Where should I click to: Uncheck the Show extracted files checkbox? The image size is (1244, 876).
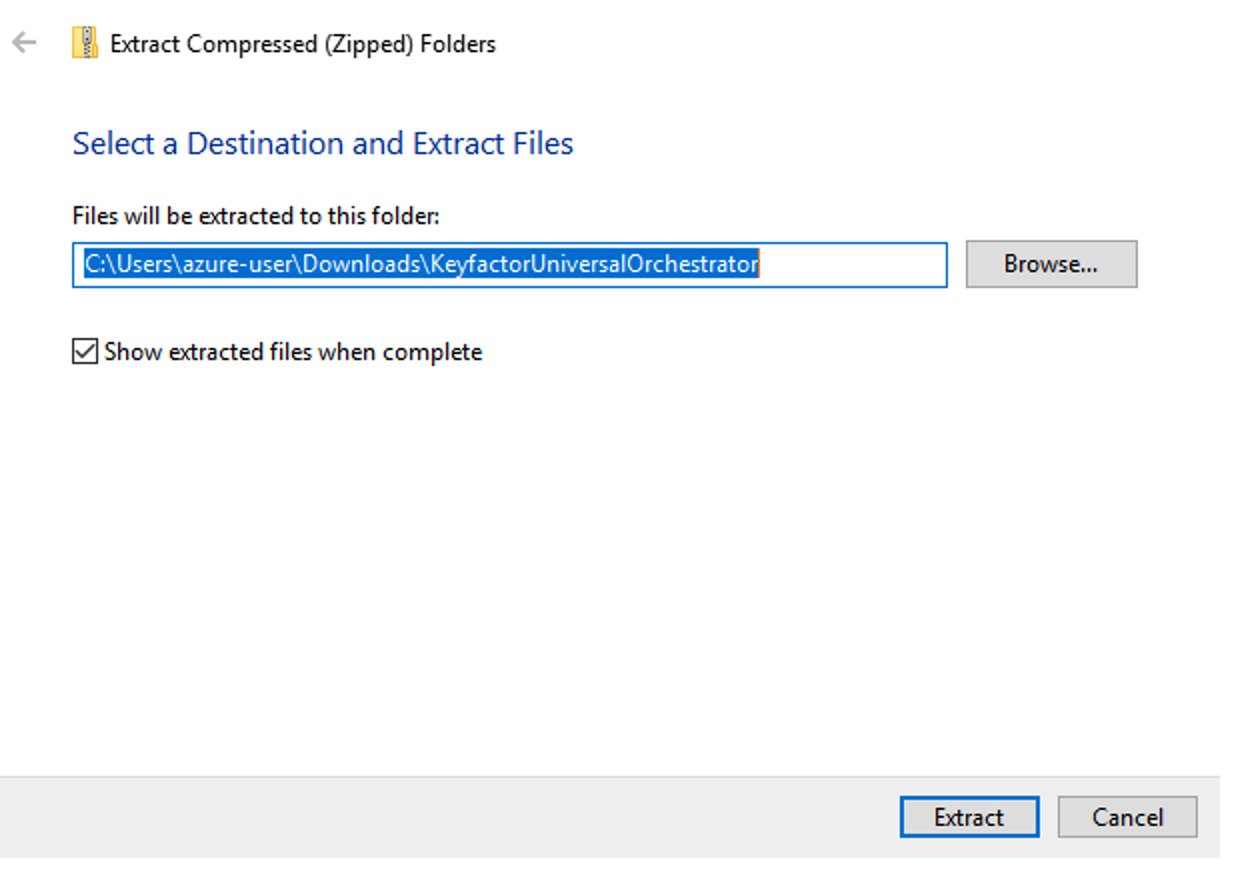click(x=85, y=352)
